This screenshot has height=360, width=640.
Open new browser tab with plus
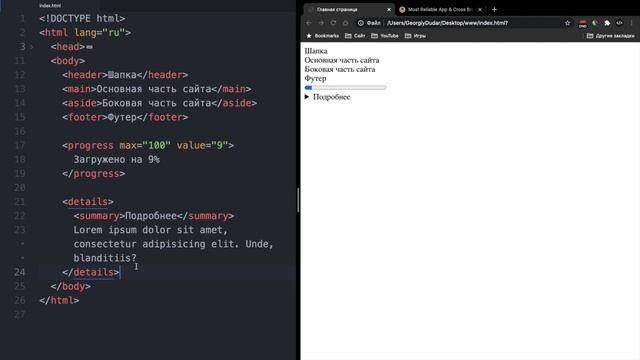[x=494, y=9]
